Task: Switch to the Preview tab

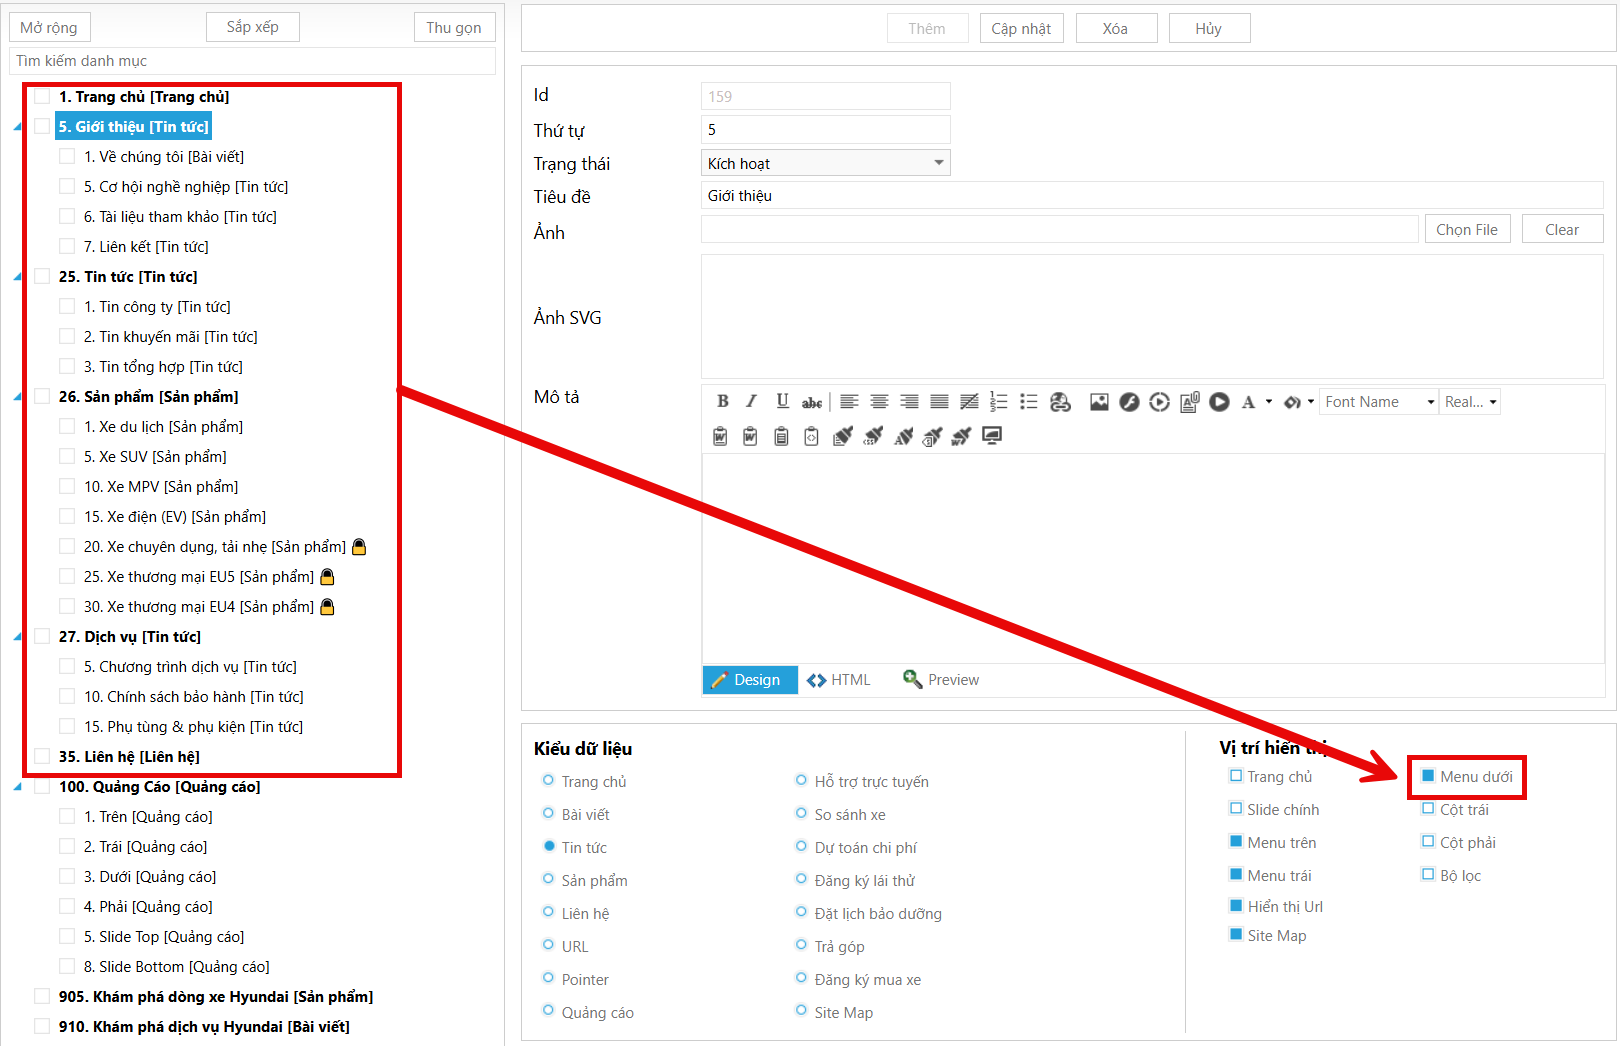Action: click(941, 680)
